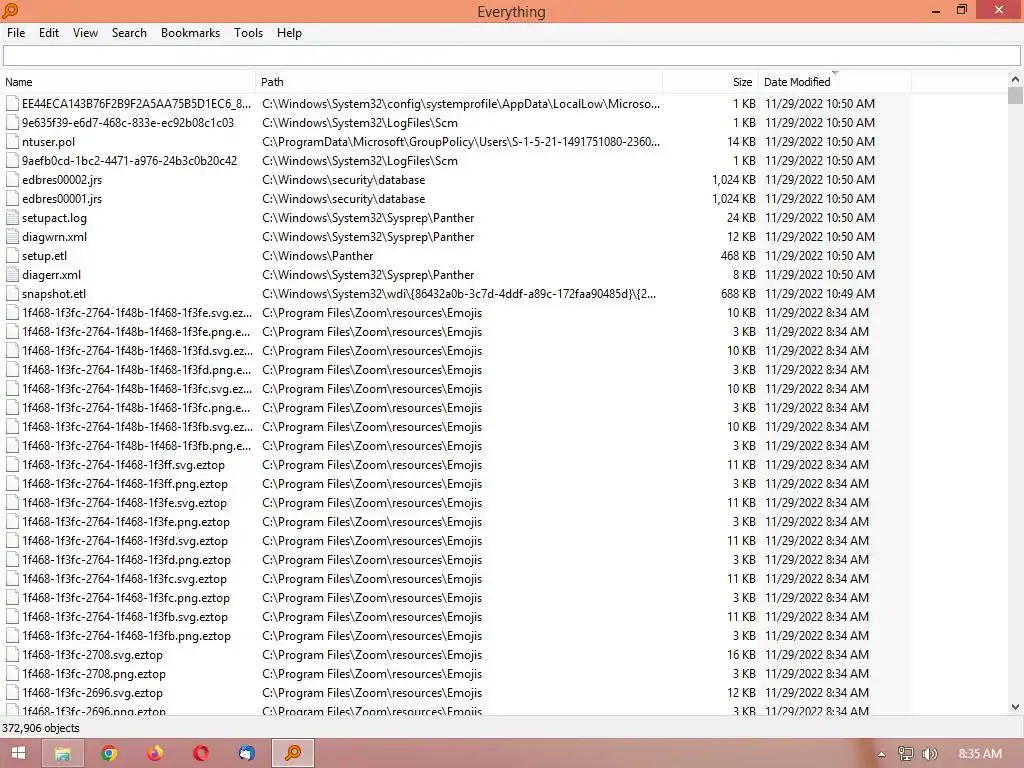Select the setup.etl file icon

(12, 255)
